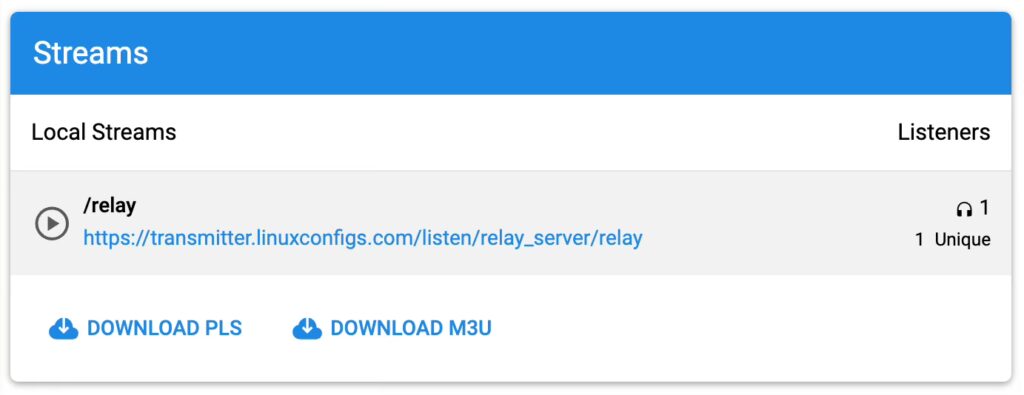Screen dimensions: 1024x395
Task: Click the DOWNLOAD PLS text label
Action: coord(165,328)
